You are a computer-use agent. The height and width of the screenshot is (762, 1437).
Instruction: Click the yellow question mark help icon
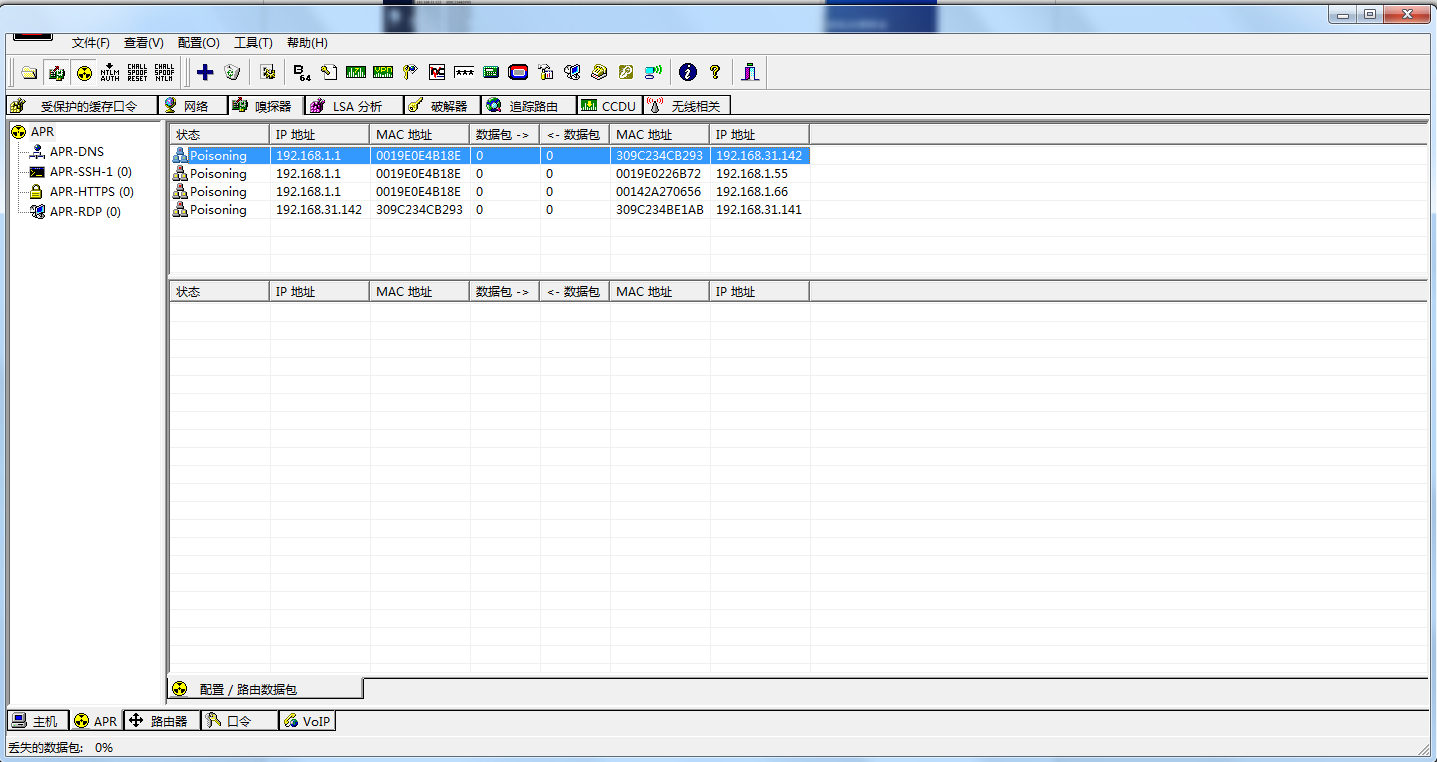tap(715, 72)
